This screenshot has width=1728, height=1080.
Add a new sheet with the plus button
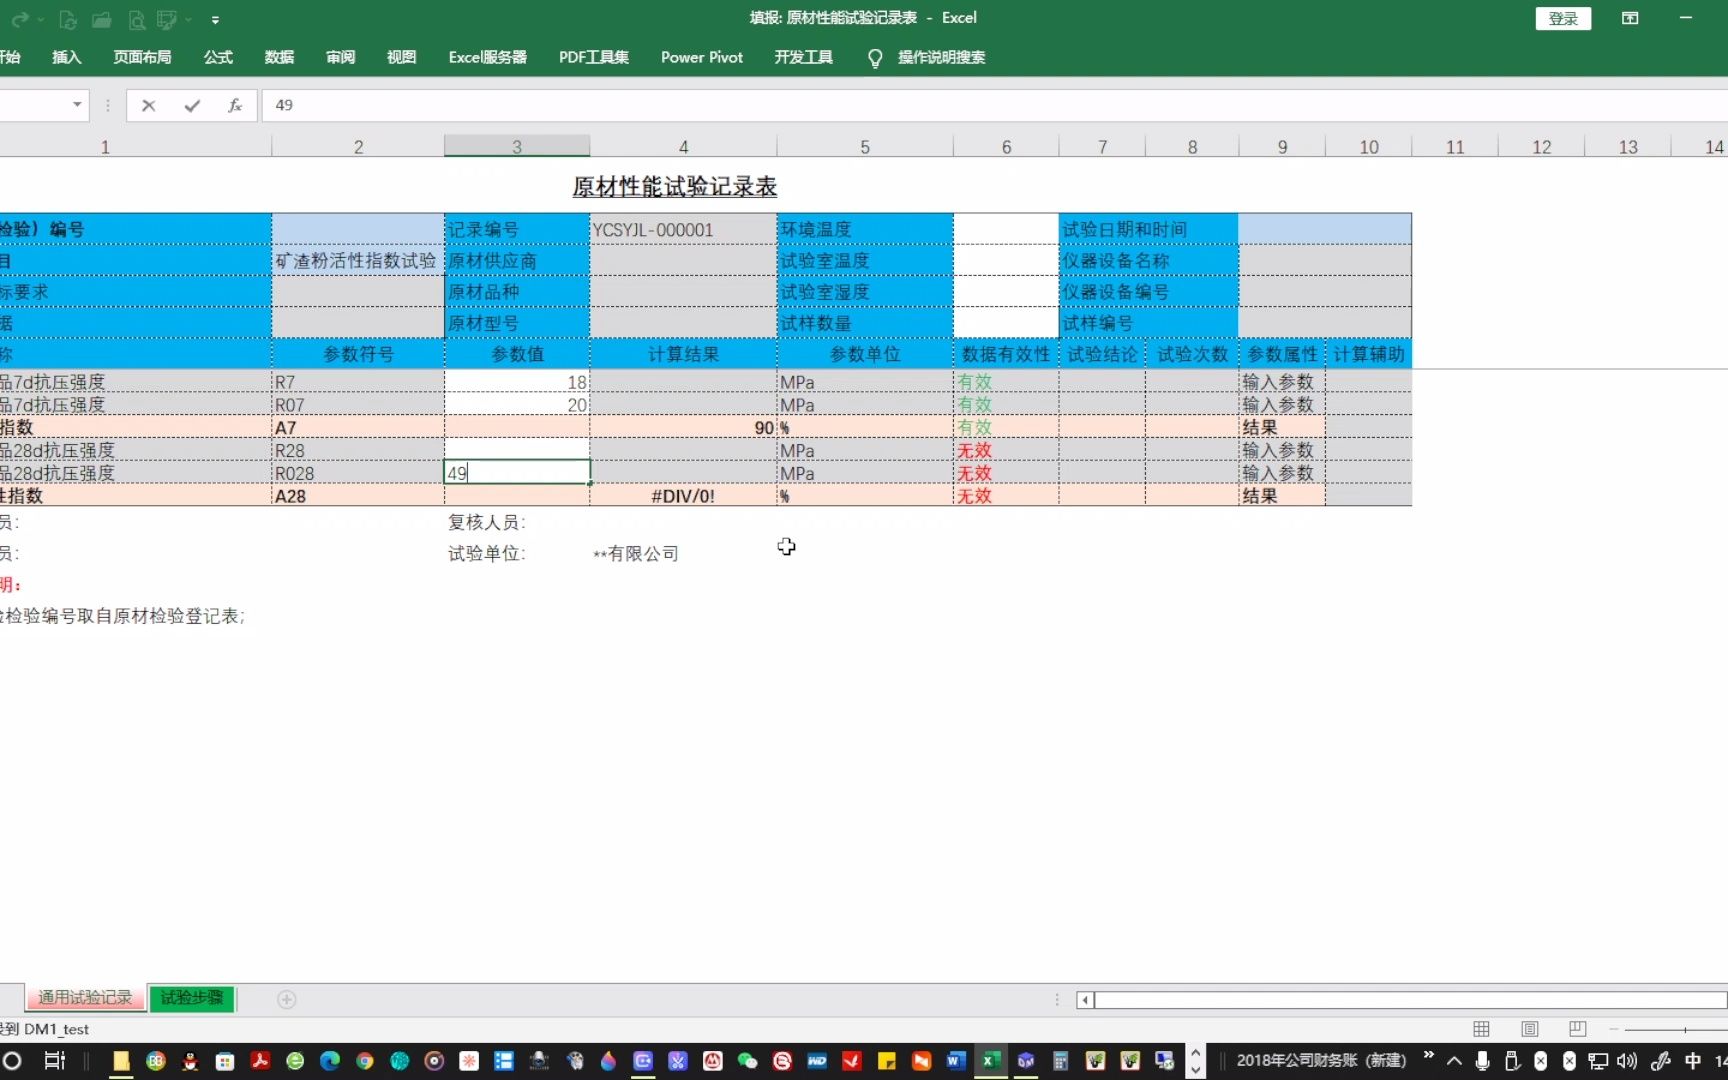tap(287, 999)
